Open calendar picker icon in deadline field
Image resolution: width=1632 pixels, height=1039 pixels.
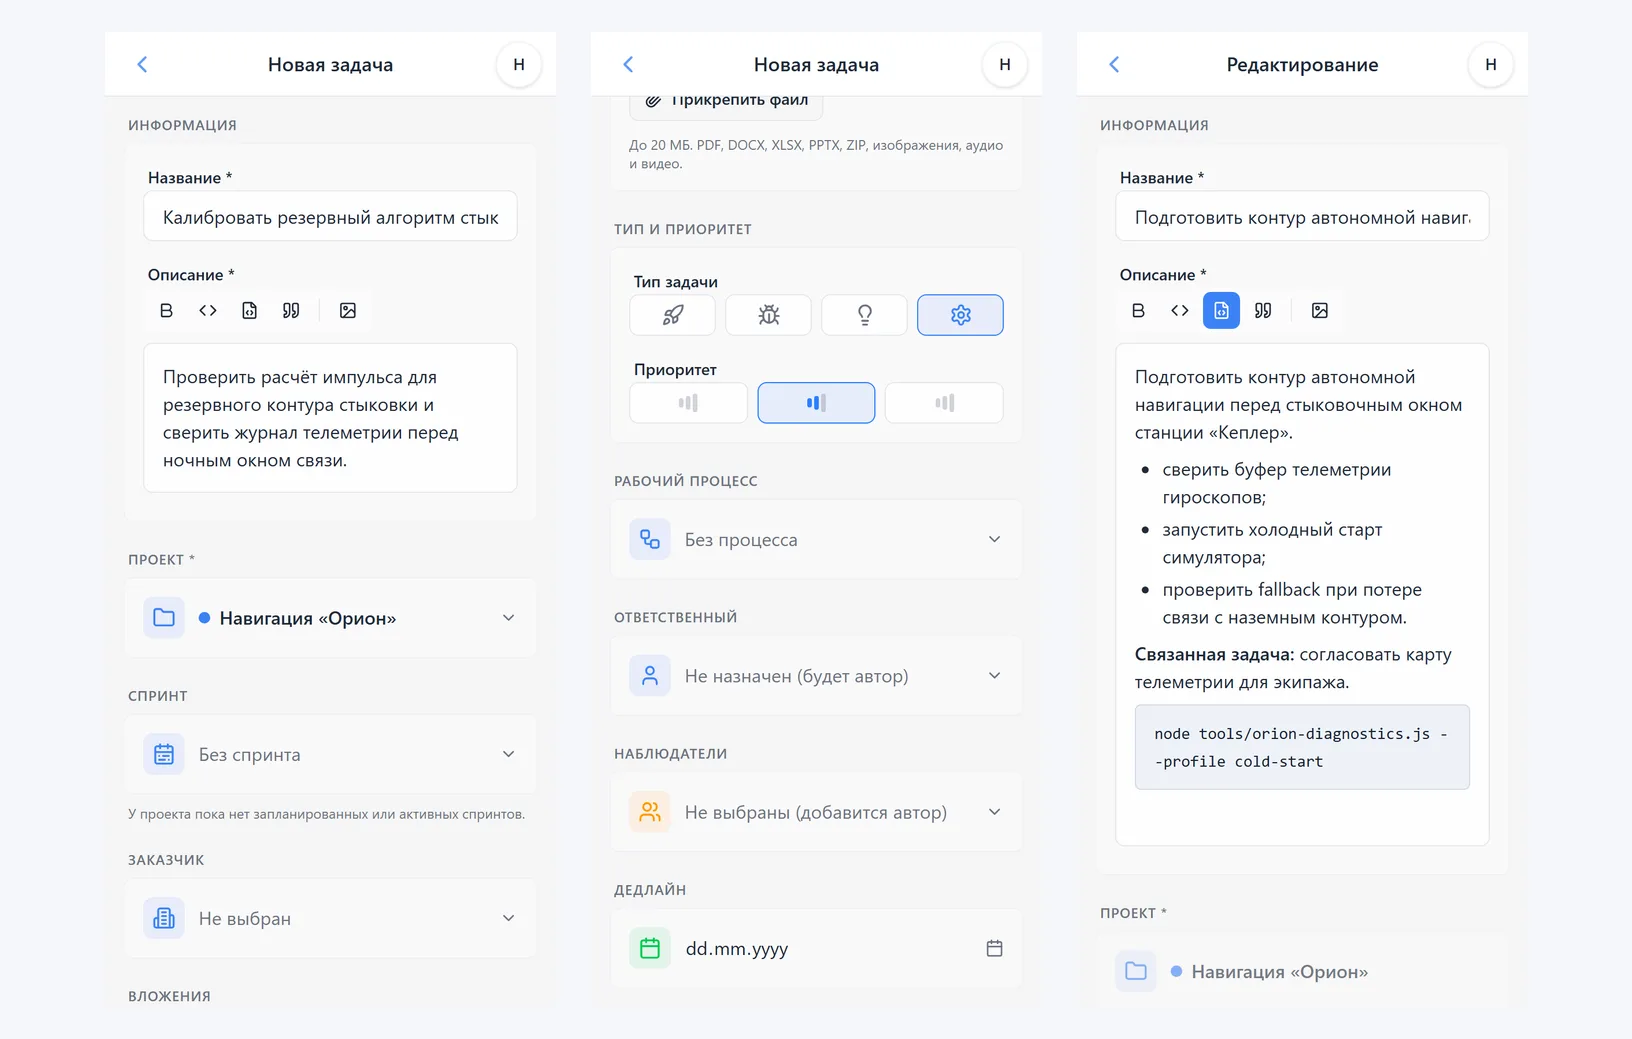pos(994,948)
